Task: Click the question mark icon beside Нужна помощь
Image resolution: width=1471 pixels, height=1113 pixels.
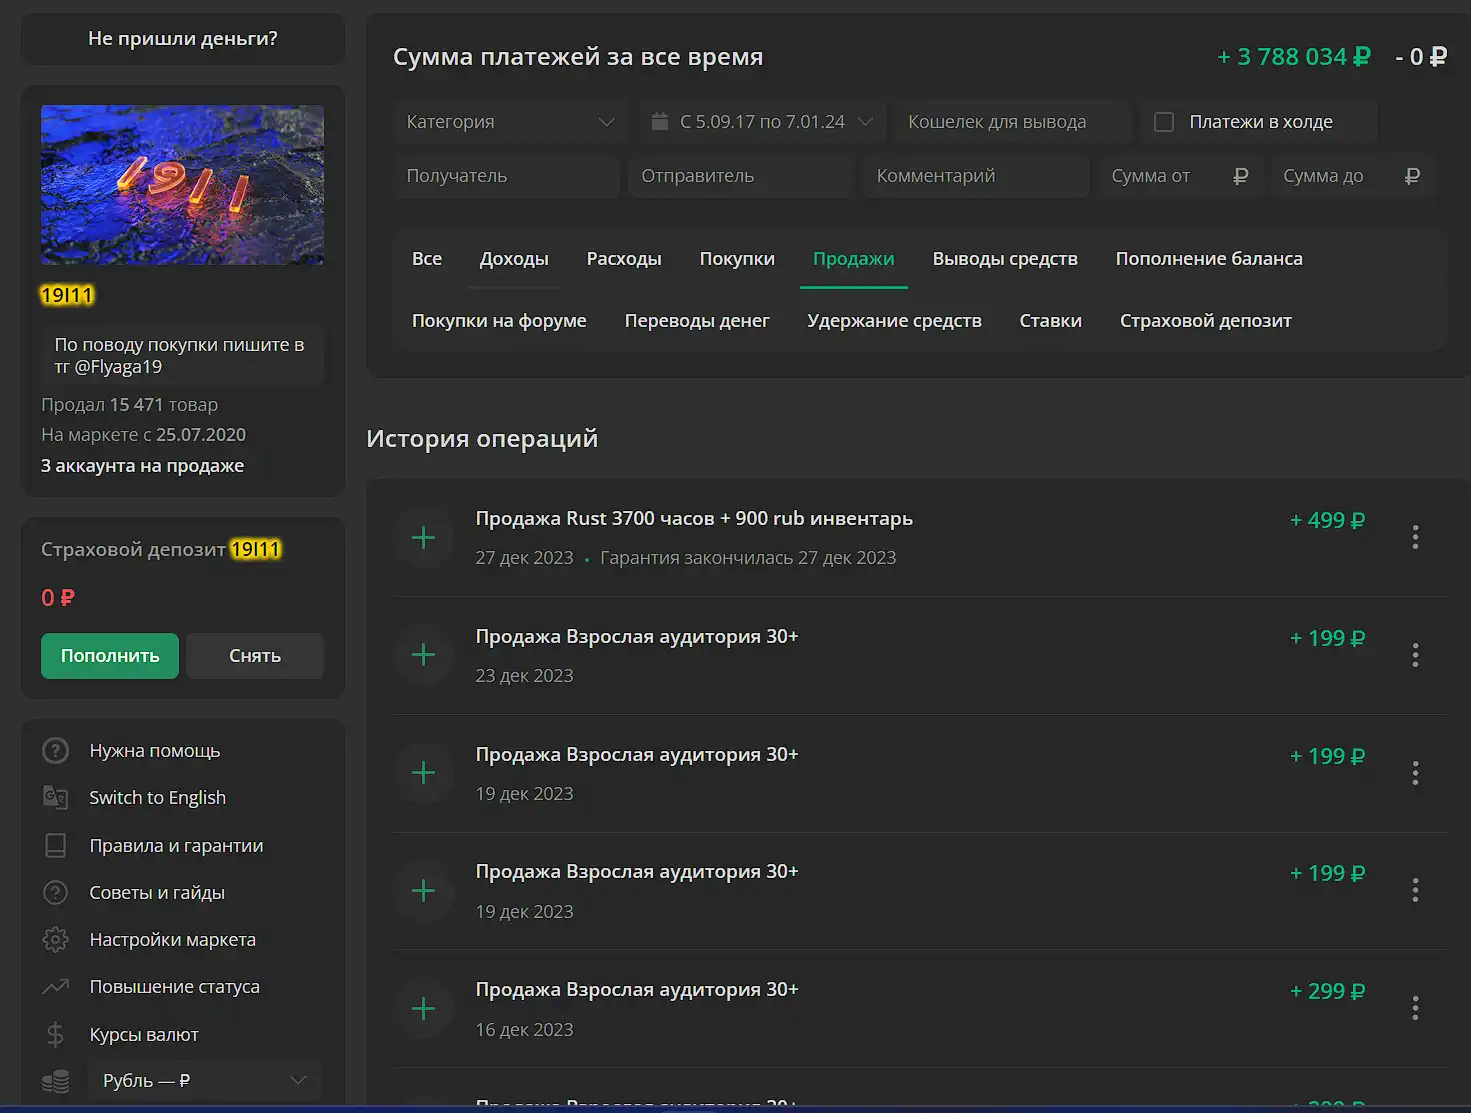Action: pos(56,750)
